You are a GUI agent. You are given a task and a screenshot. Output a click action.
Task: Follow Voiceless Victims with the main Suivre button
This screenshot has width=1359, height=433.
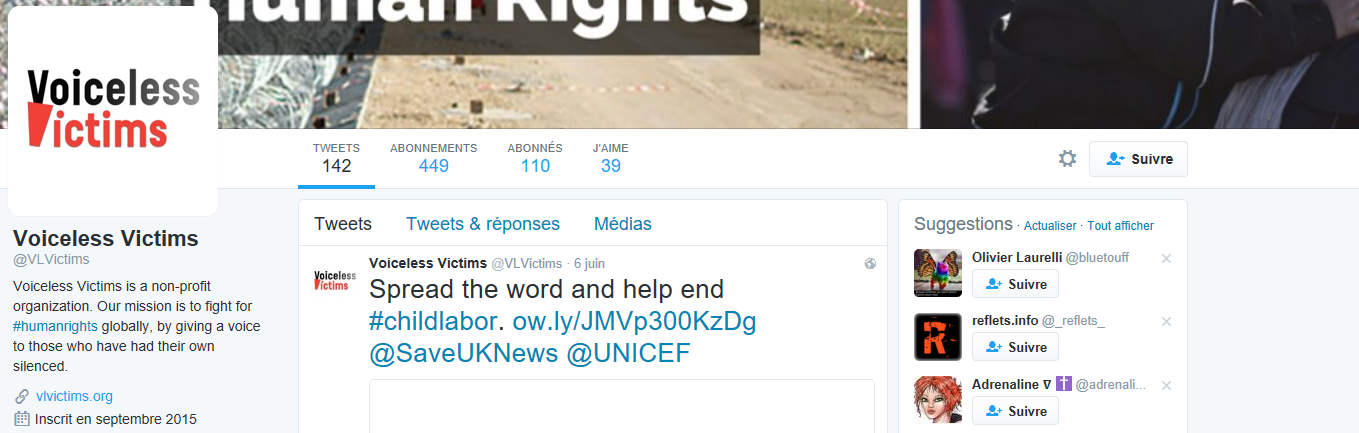[x=1138, y=159]
